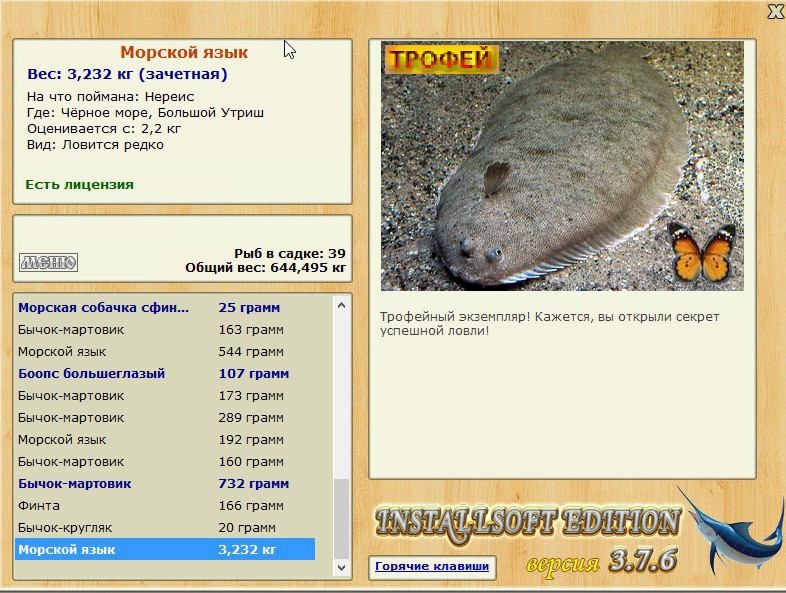
Task: Open the Горячие клавиши link
Action: pyautogui.click(x=432, y=567)
